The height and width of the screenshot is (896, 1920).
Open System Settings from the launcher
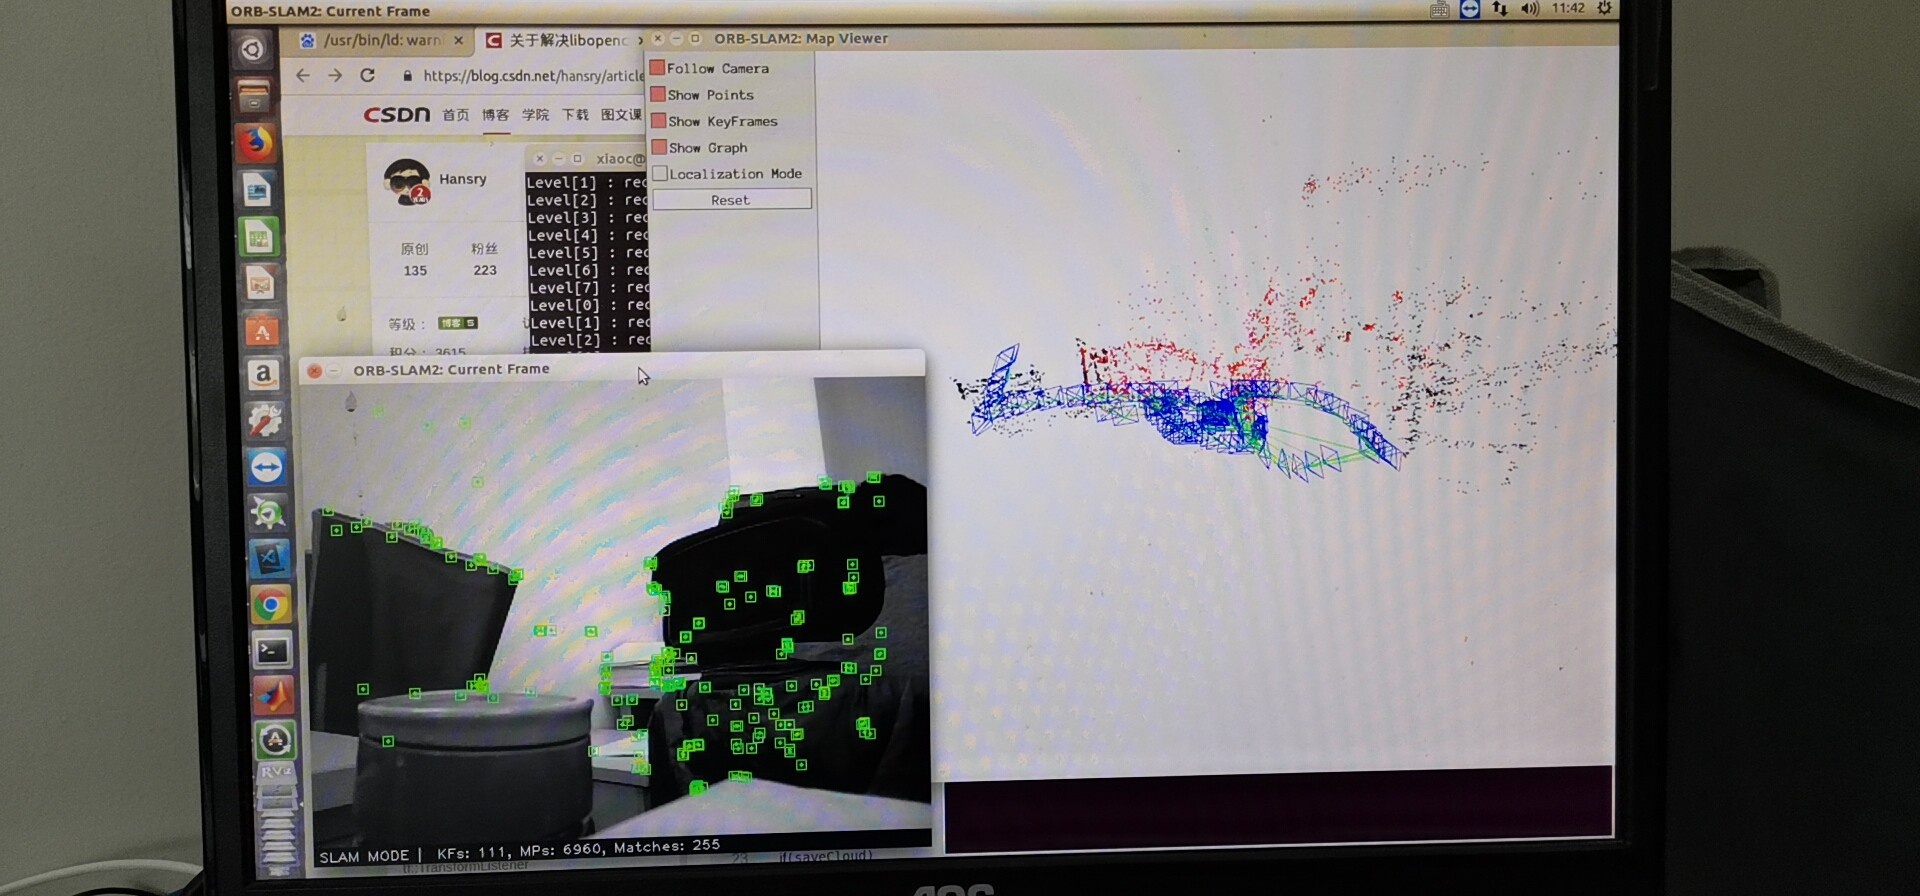[x=265, y=421]
